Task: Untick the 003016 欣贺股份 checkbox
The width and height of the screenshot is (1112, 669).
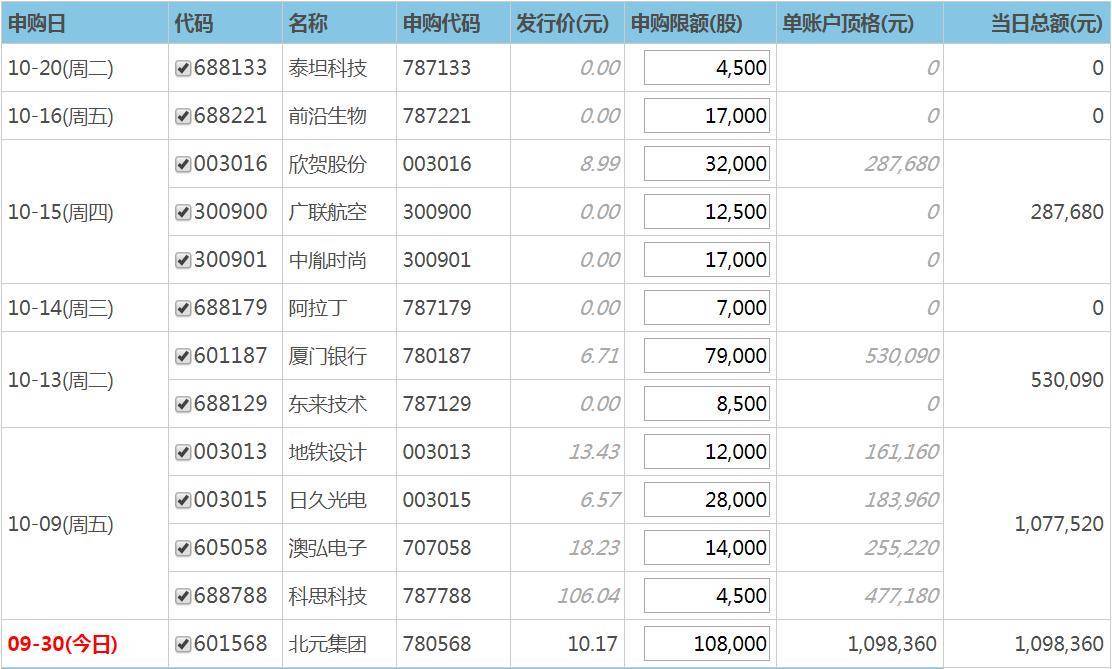Action: point(183,165)
